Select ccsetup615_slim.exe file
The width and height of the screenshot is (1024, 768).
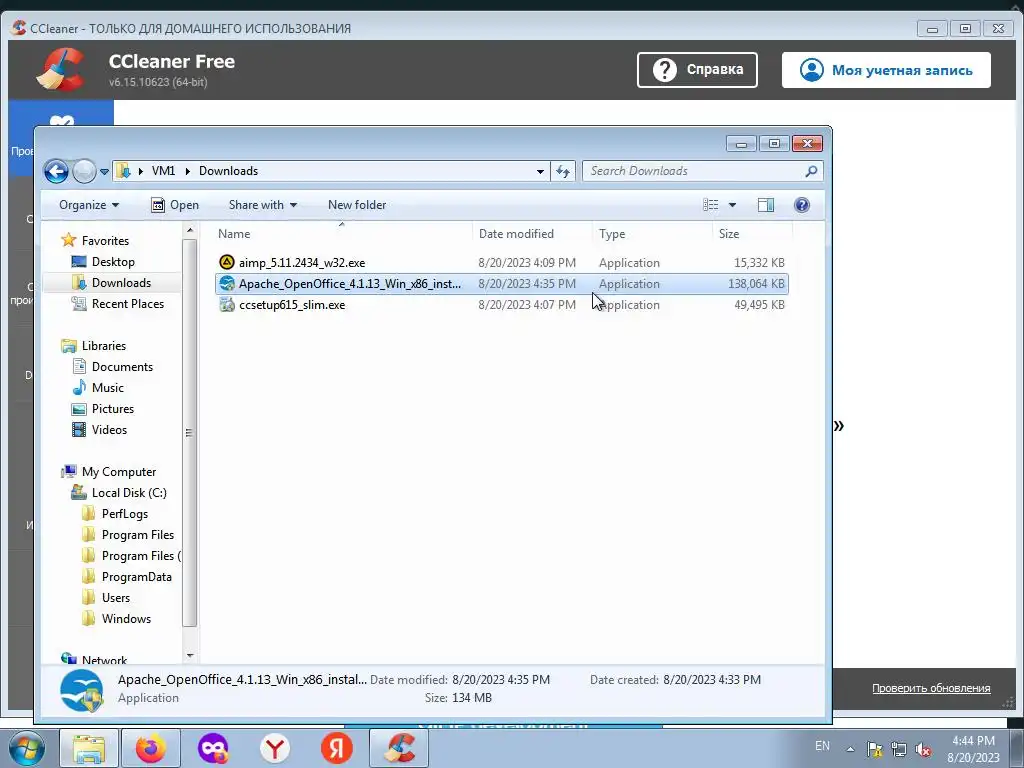502,304
